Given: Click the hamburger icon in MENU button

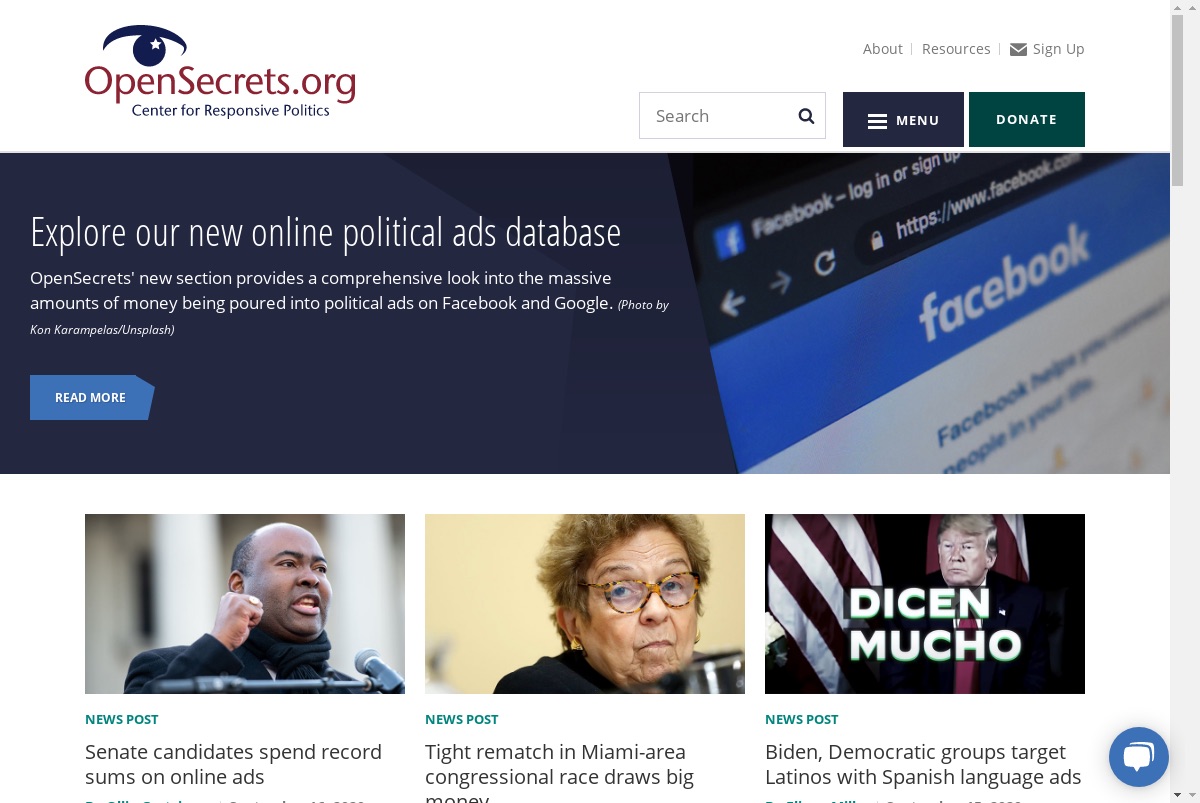Looking at the screenshot, I should tap(877, 121).
